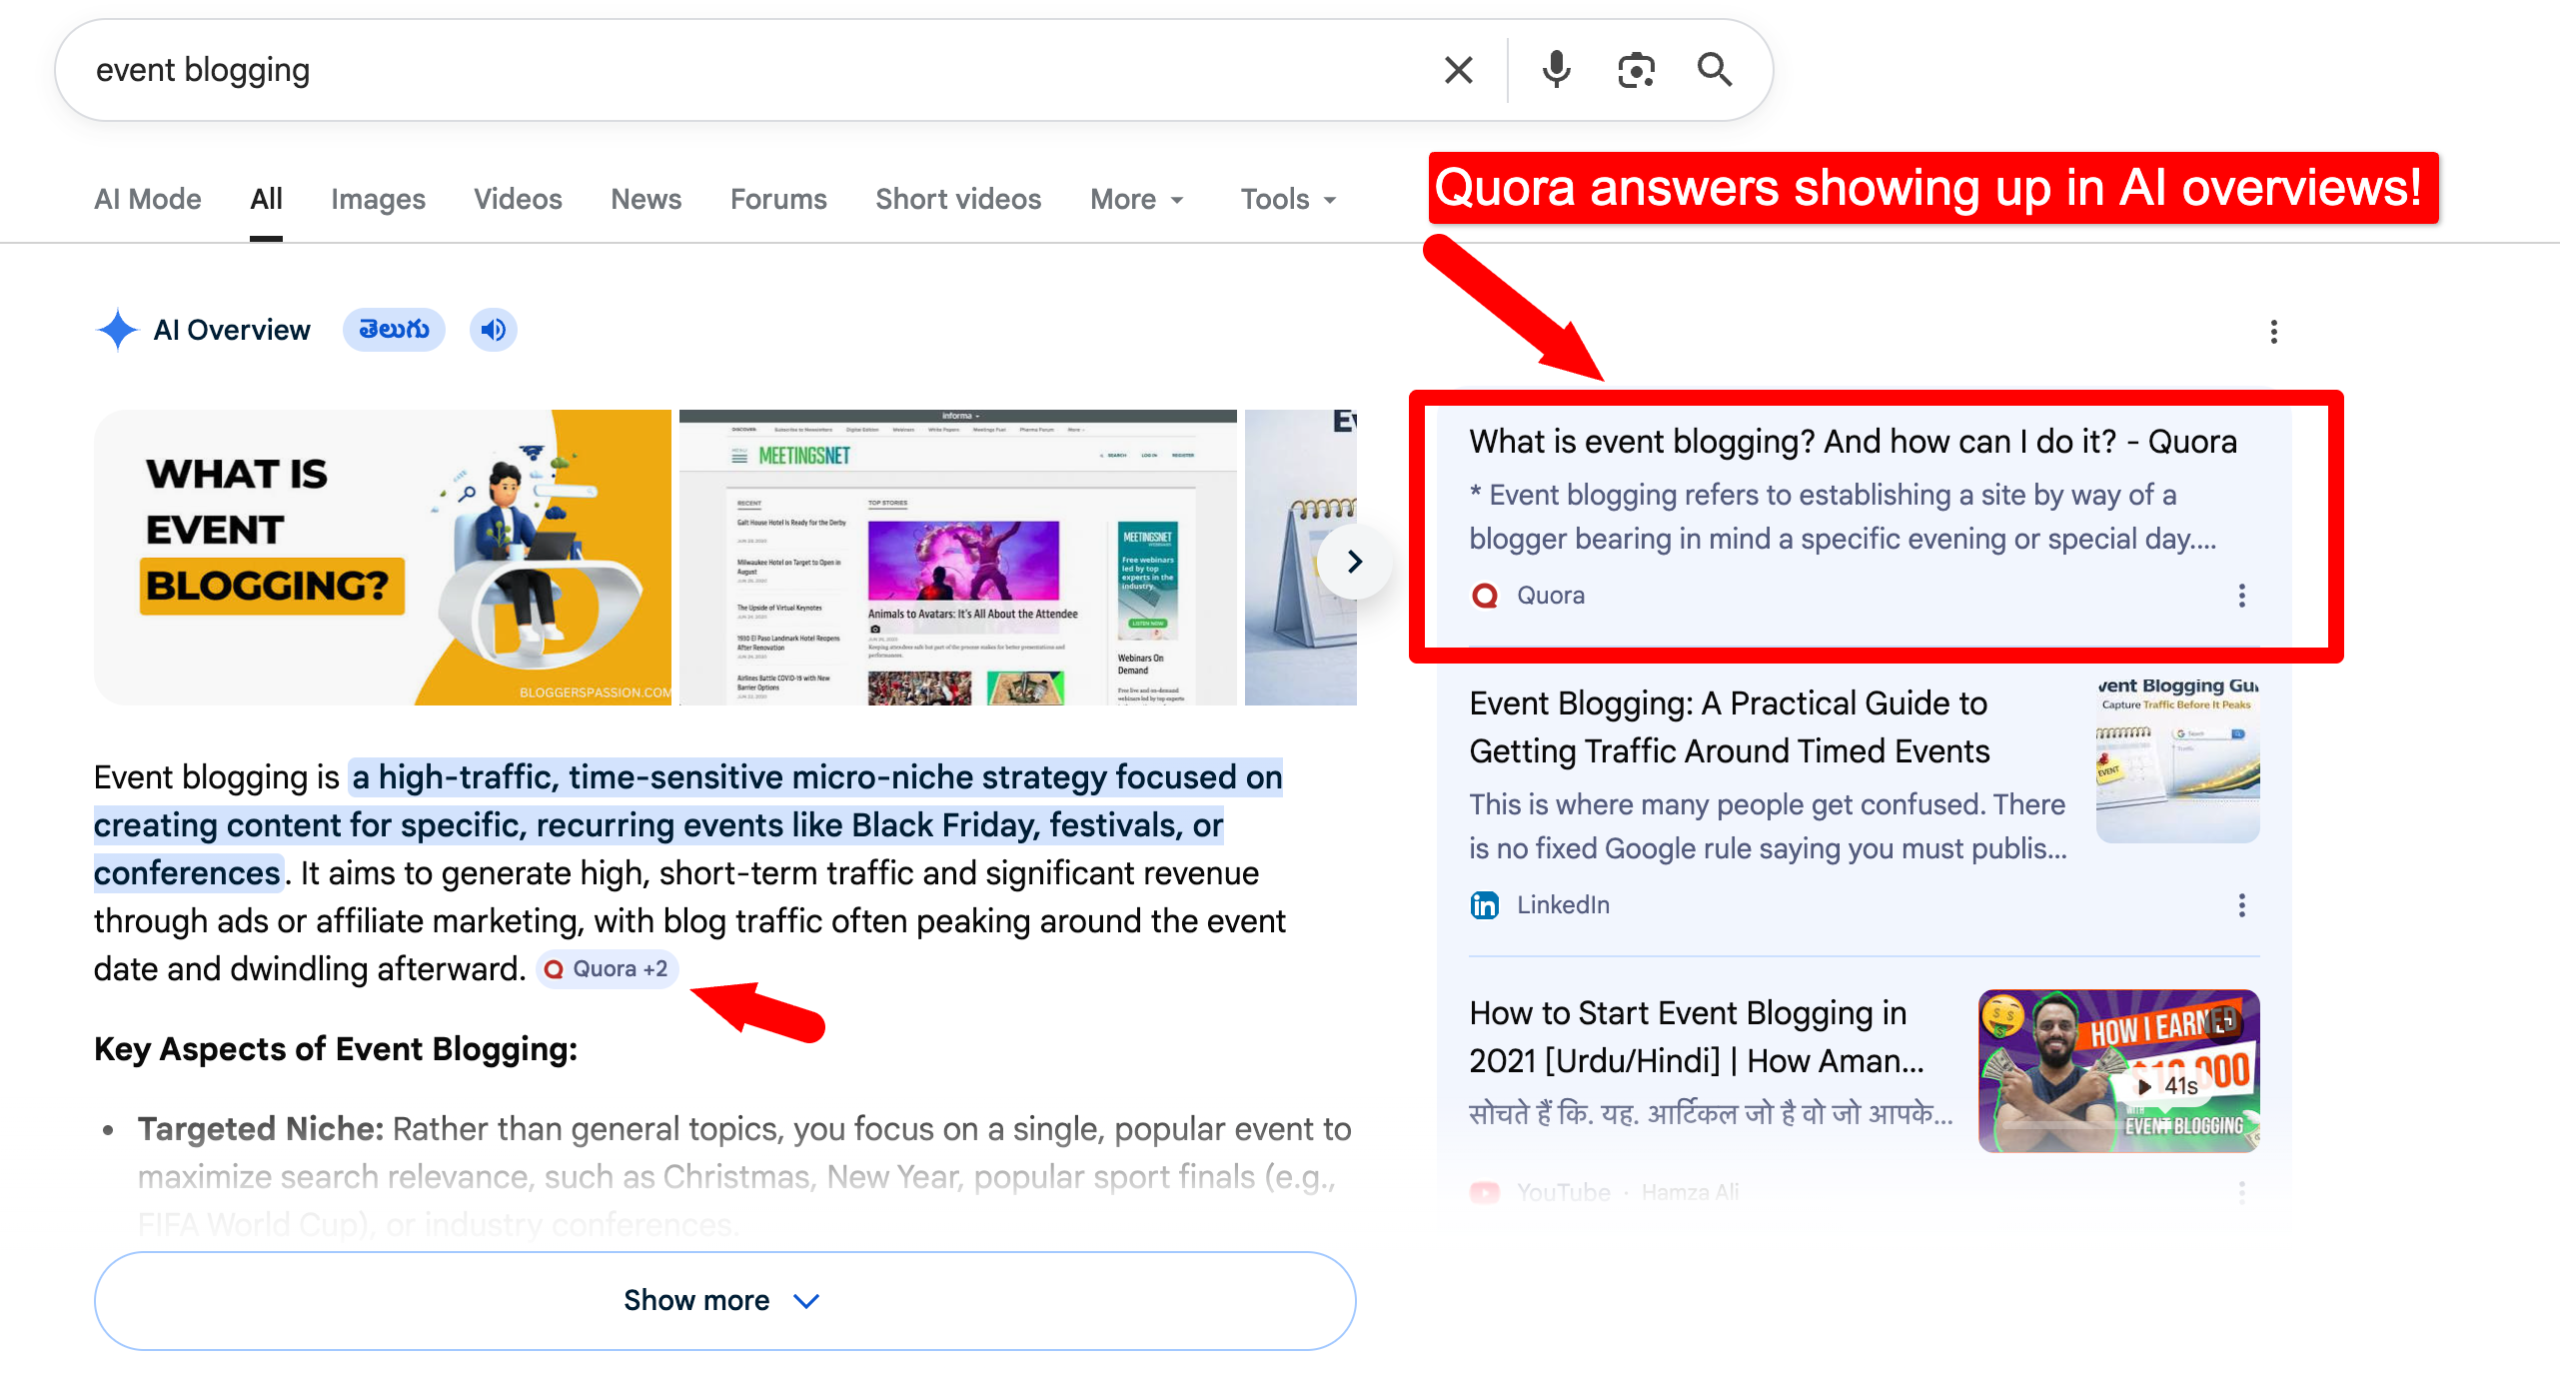Open the LinkedIn Event Blogging Guide thumbnail
Screen dimensions: 2560x1375
pyautogui.click(x=2177, y=761)
